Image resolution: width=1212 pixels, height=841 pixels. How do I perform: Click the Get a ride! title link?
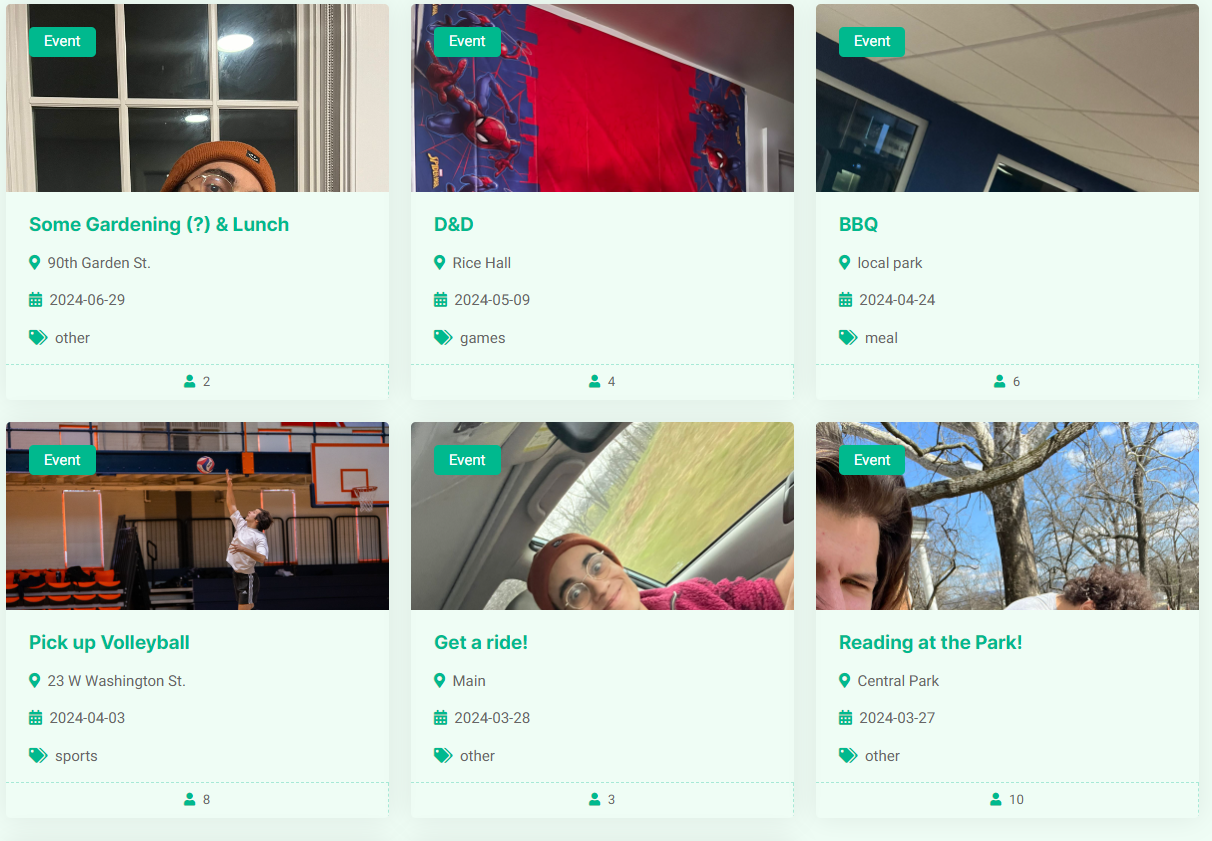tap(481, 643)
